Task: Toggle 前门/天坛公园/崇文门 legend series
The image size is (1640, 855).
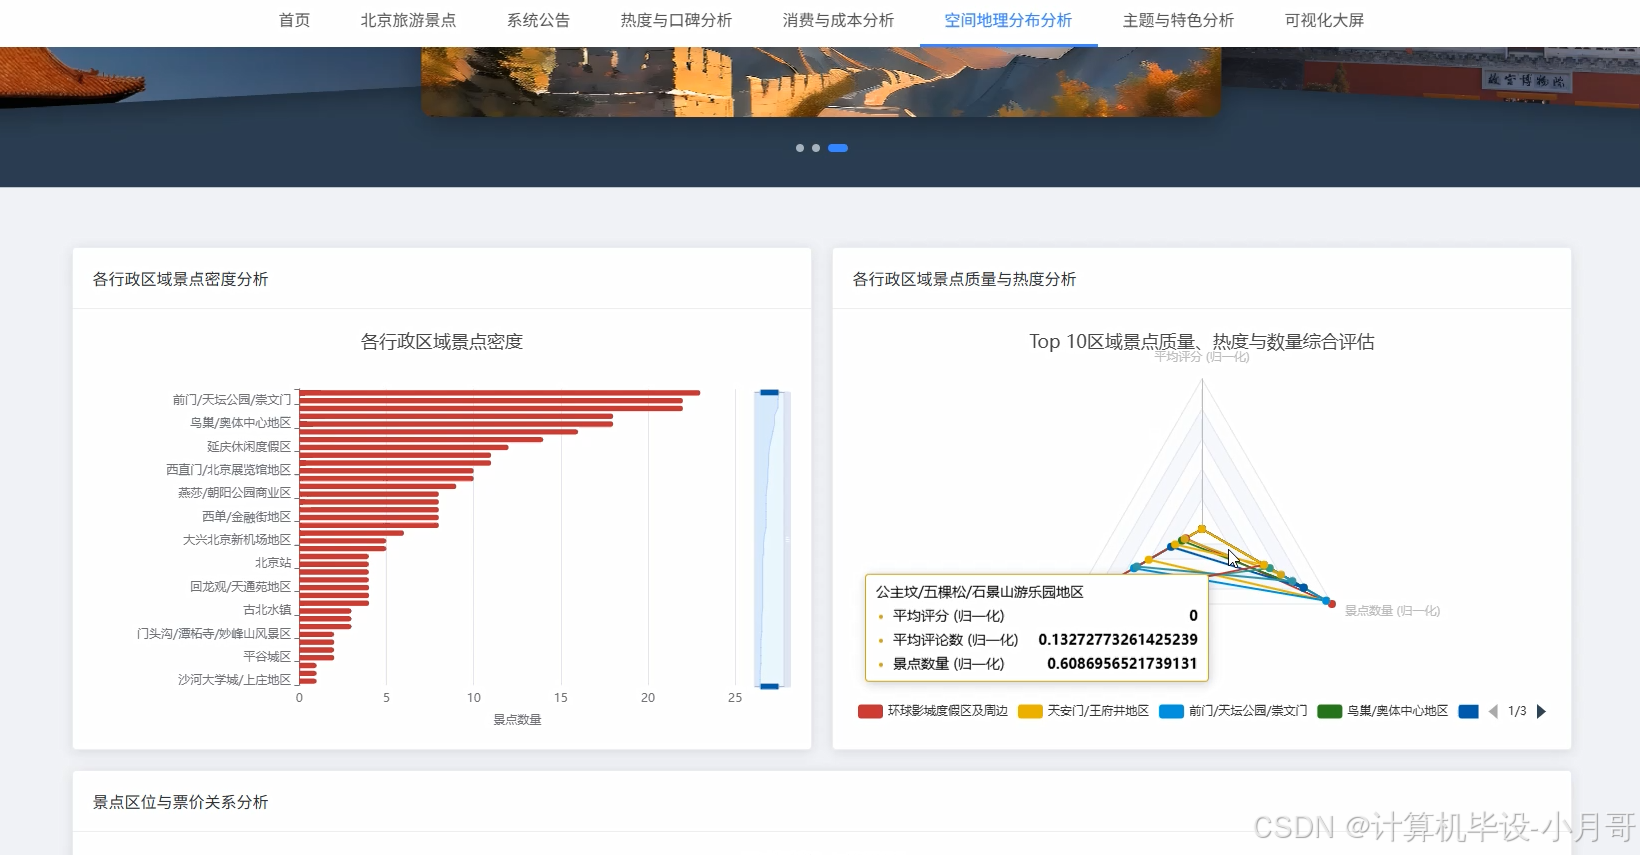Action: pos(1233,711)
